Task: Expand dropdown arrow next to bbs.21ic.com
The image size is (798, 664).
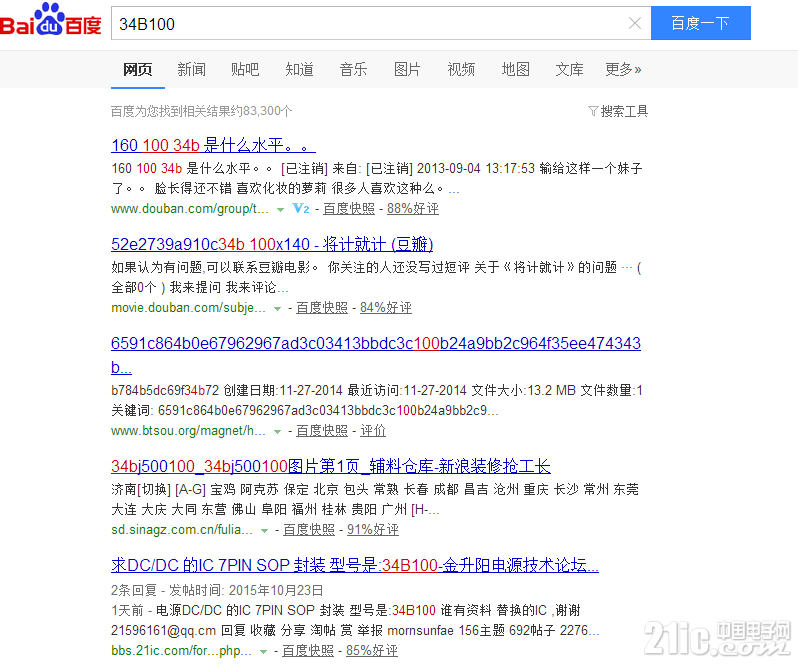Action: 263,651
